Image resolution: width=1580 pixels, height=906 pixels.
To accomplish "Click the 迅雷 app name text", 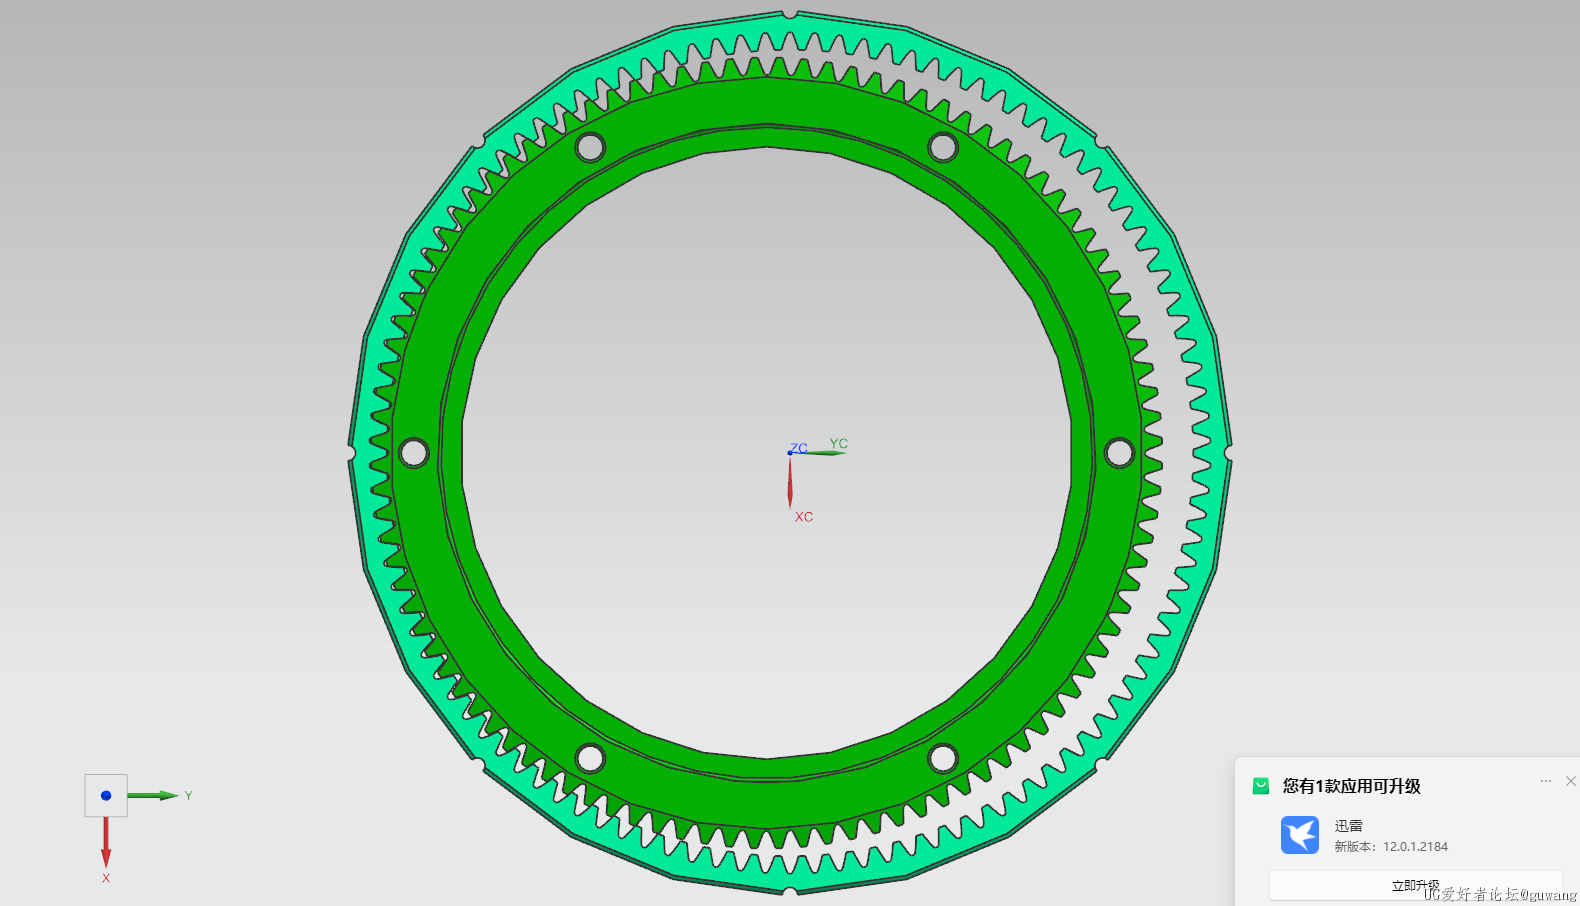I will click(x=1348, y=826).
